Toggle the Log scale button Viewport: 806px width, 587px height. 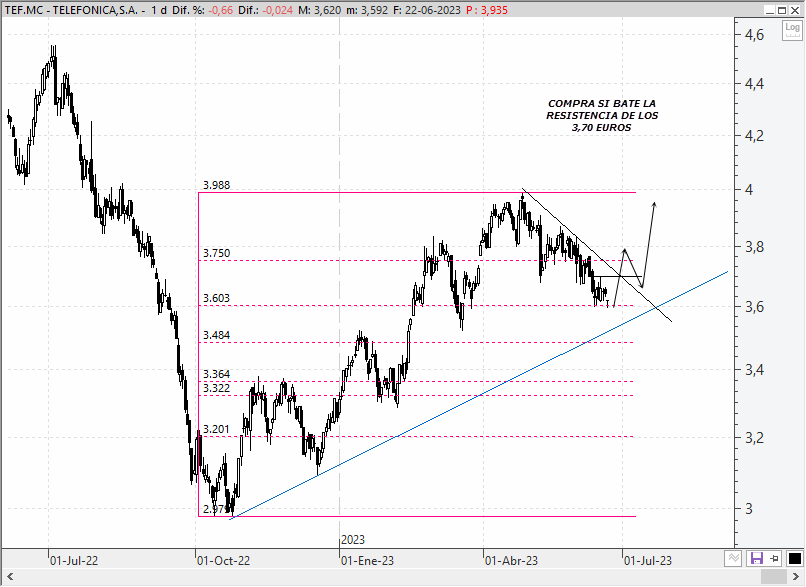tap(792, 30)
